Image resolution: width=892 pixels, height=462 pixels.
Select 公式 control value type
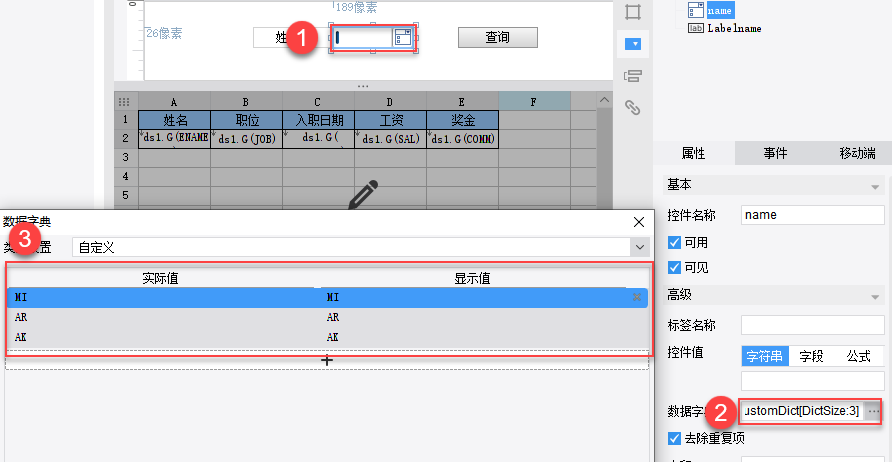point(858,356)
